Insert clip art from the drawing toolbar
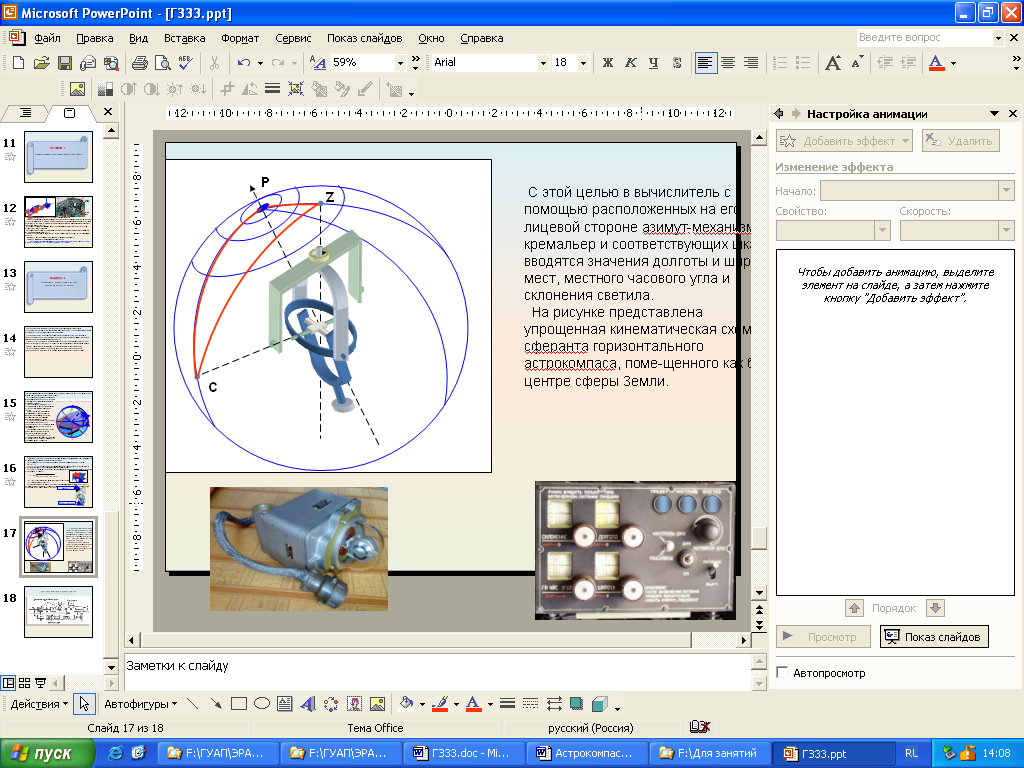 pyautogui.click(x=354, y=703)
